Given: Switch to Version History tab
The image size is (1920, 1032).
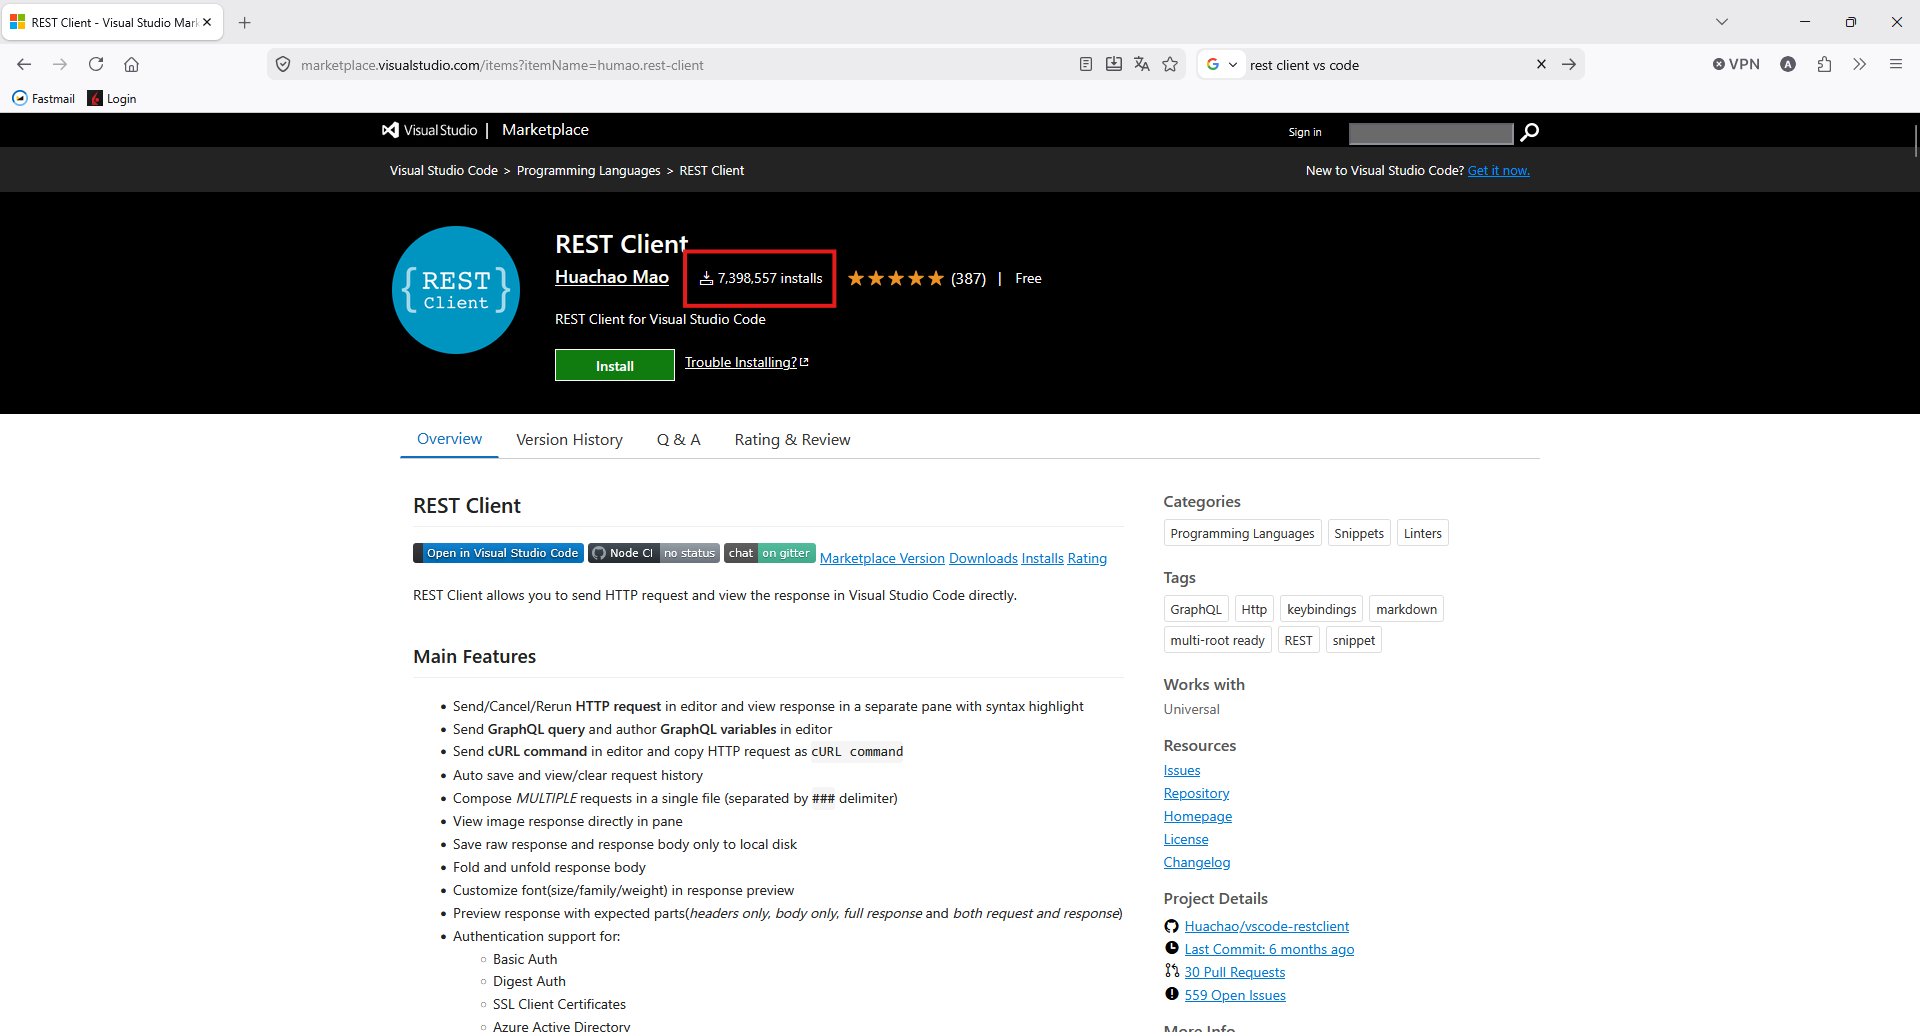Looking at the screenshot, I should click(569, 440).
